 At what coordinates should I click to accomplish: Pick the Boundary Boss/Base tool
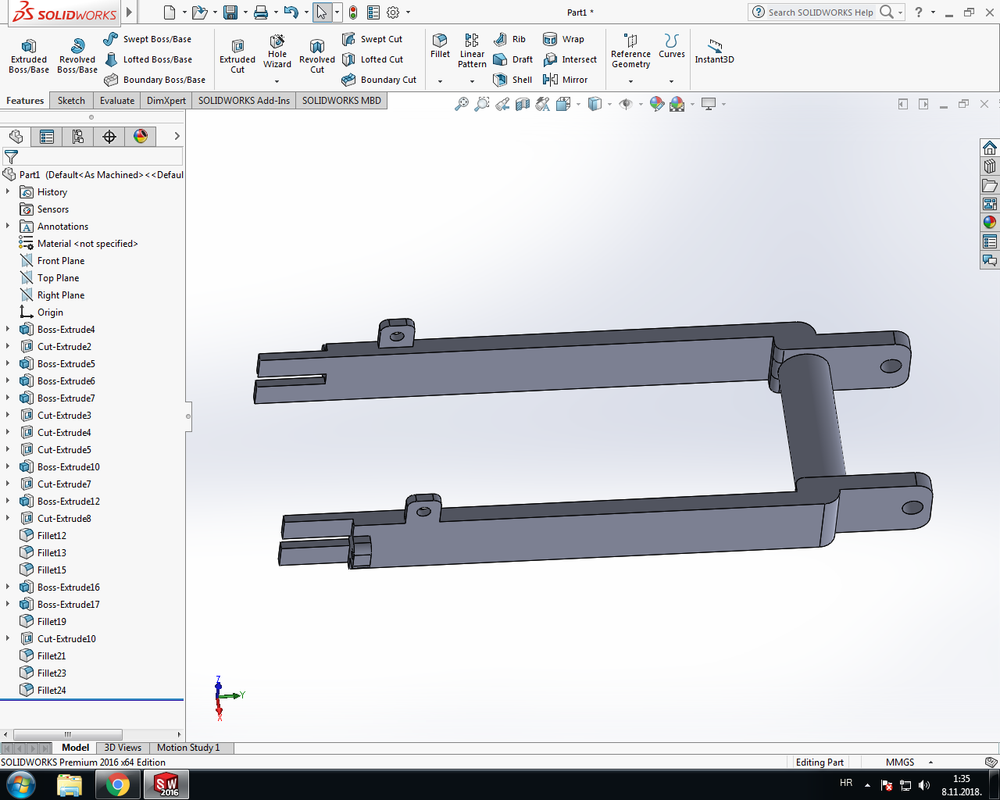[154, 80]
